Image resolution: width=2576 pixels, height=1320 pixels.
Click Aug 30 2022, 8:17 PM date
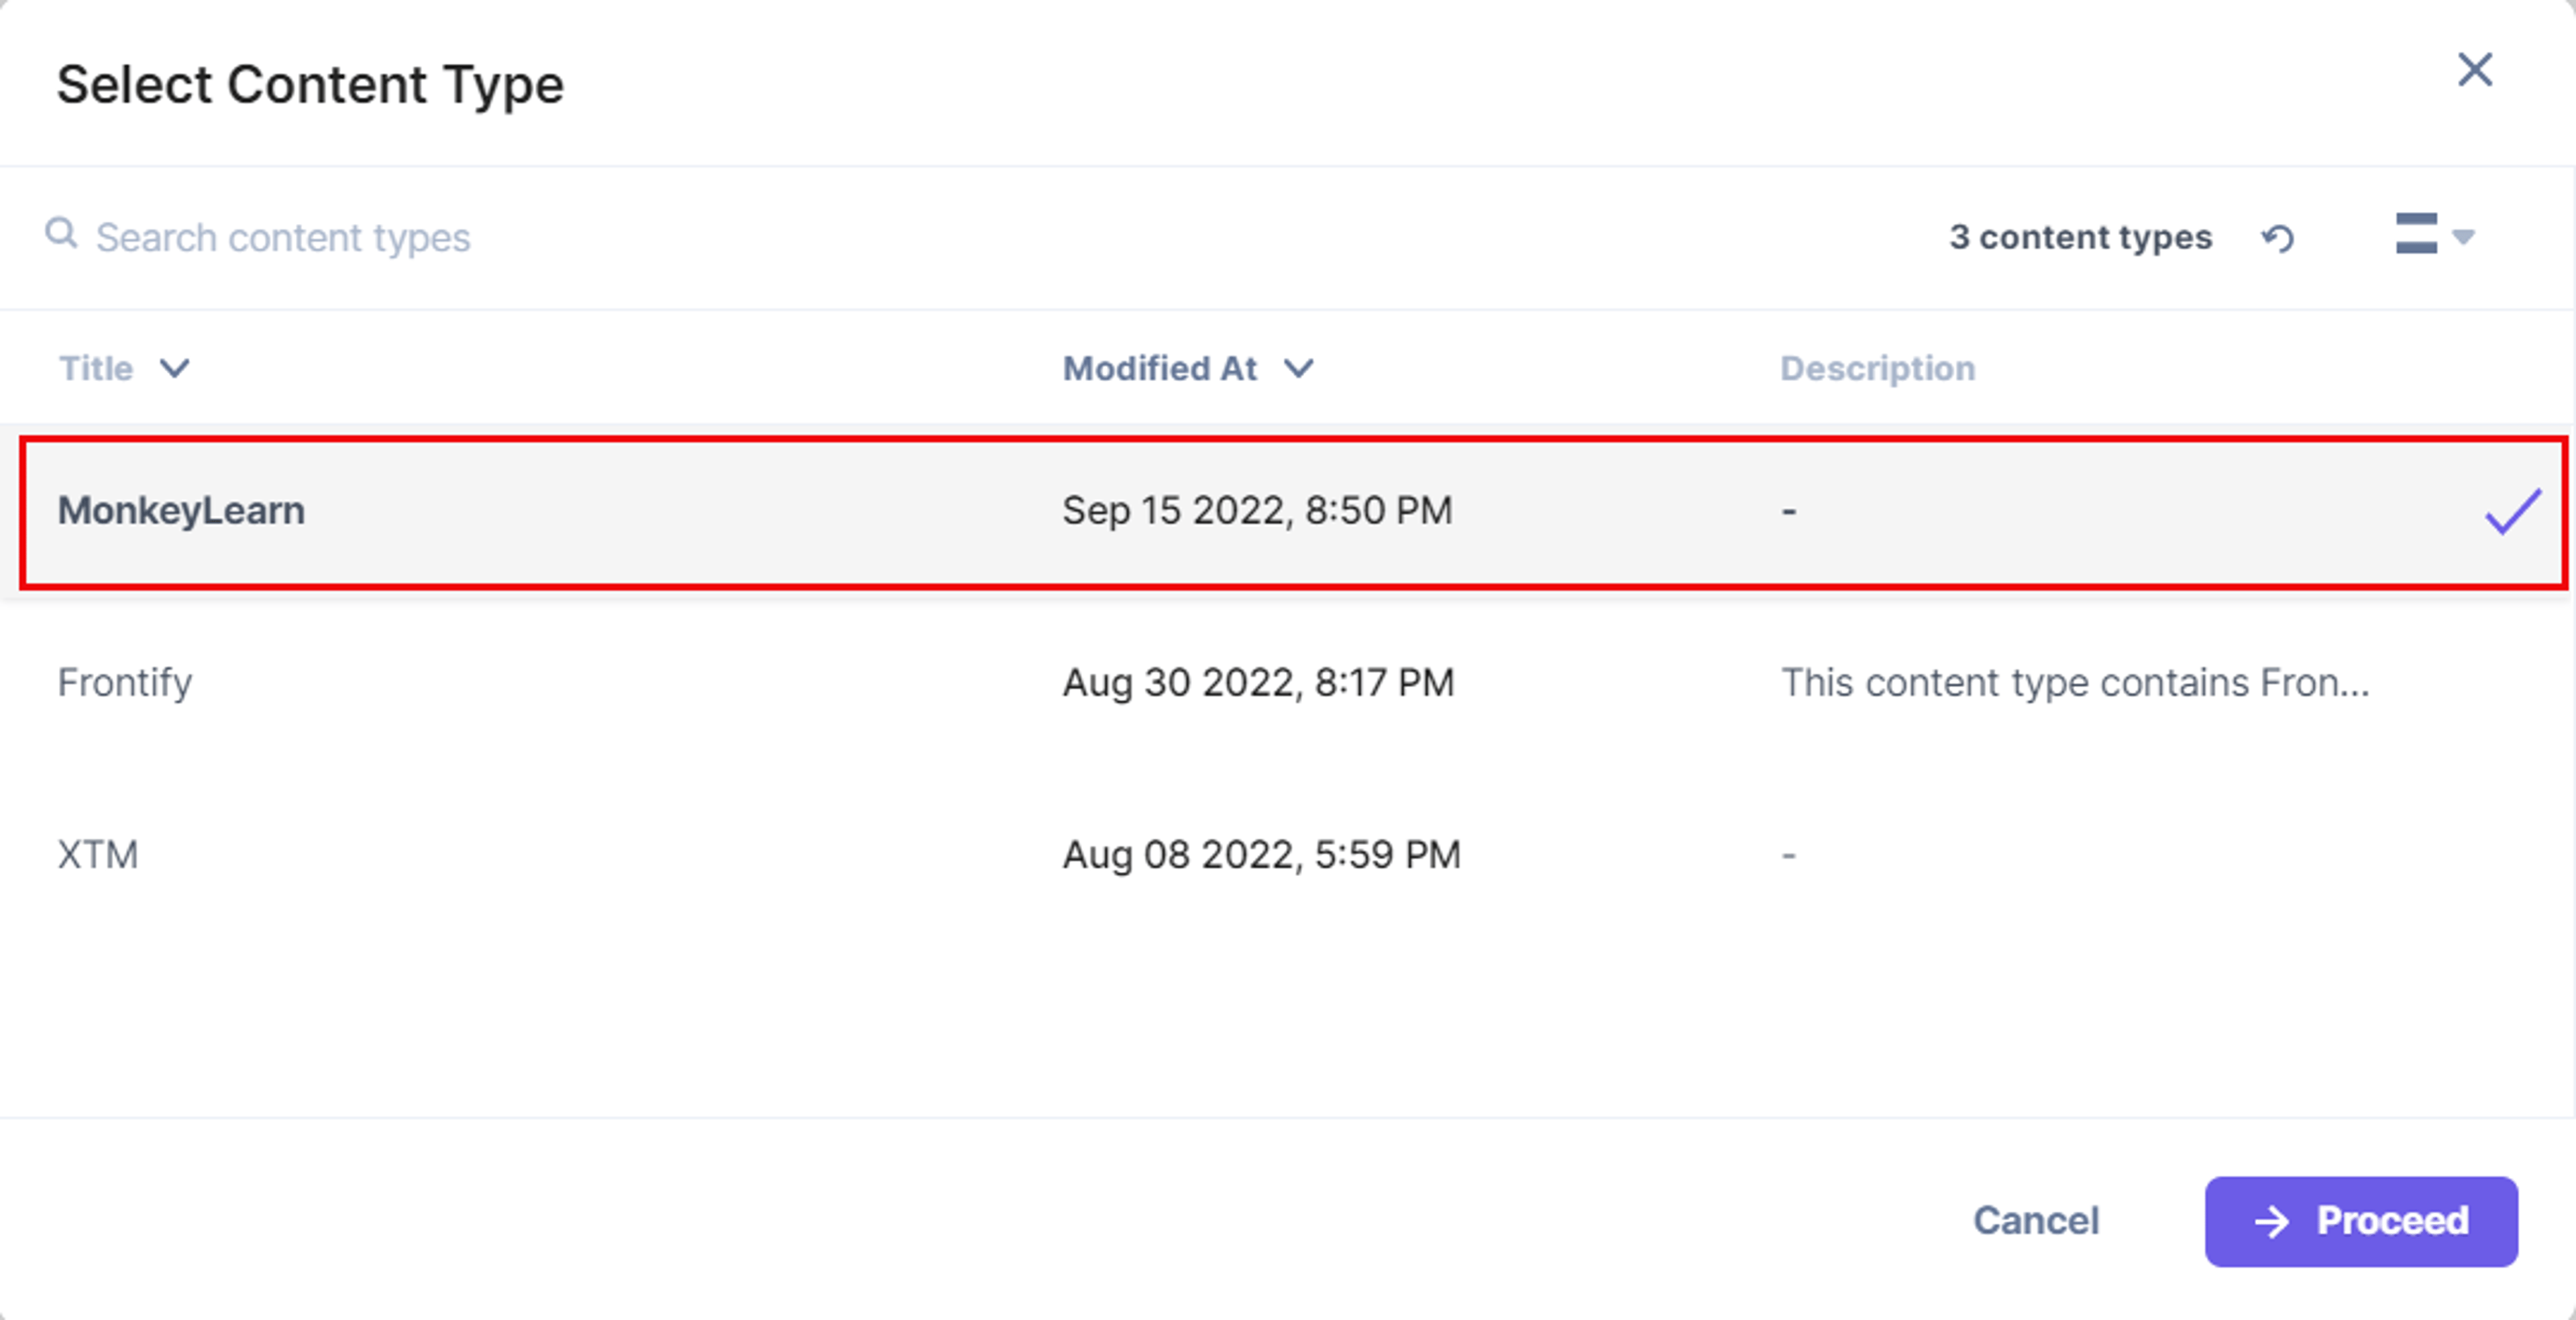(1258, 683)
